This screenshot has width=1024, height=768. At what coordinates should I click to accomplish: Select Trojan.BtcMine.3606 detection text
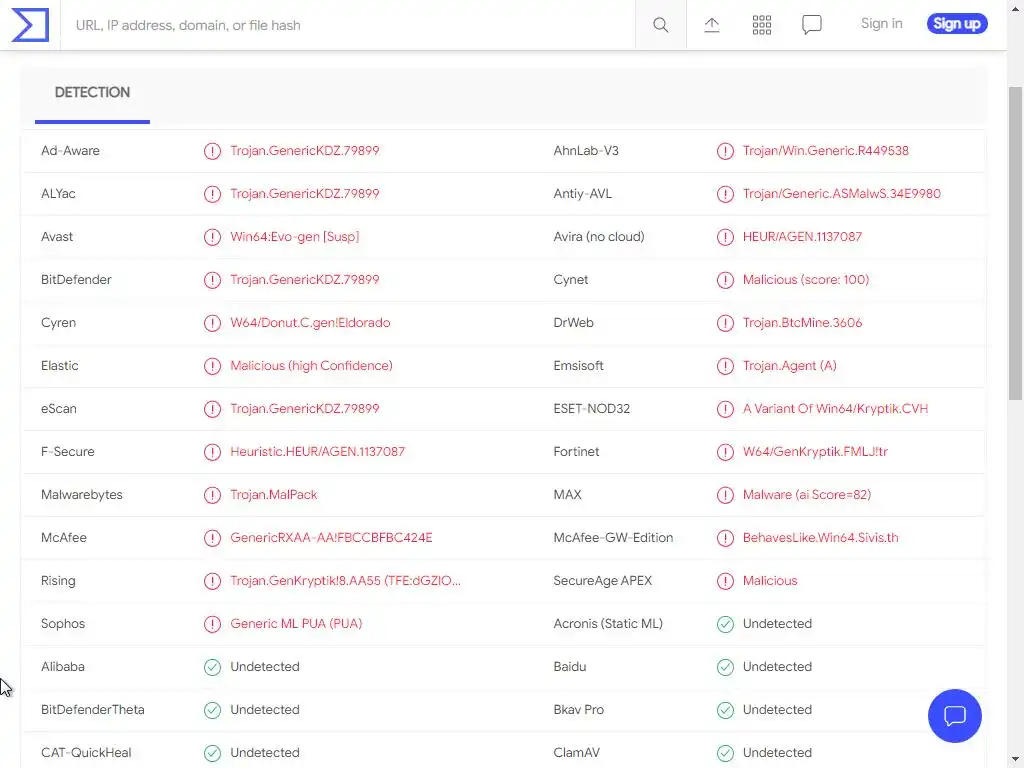tap(802, 323)
